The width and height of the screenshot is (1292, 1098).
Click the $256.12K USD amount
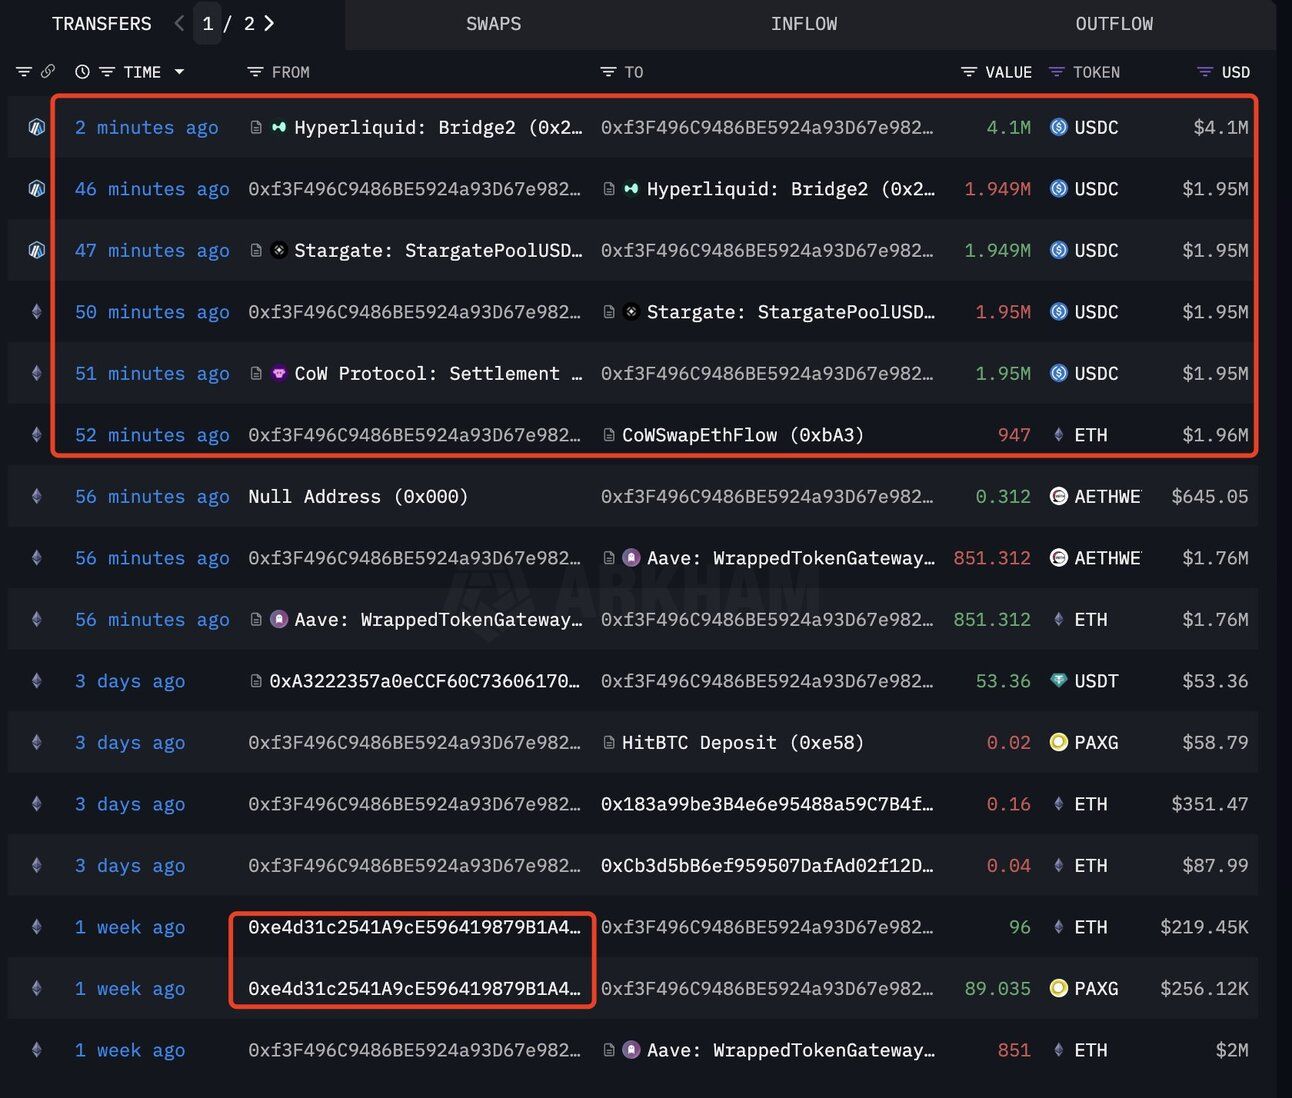click(x=1204, y=988)
